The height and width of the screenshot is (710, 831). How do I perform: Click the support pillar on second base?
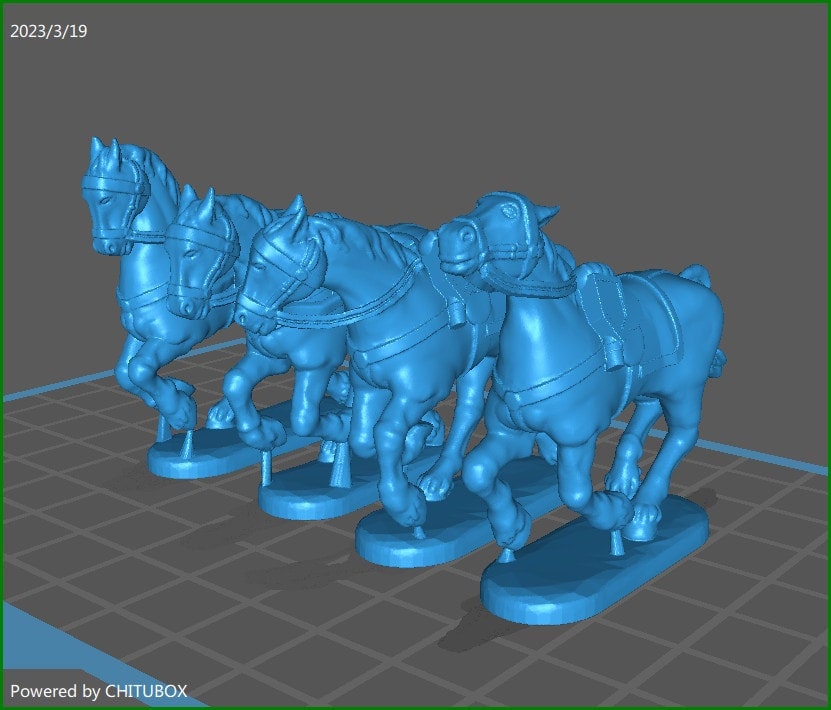point(265,468)
